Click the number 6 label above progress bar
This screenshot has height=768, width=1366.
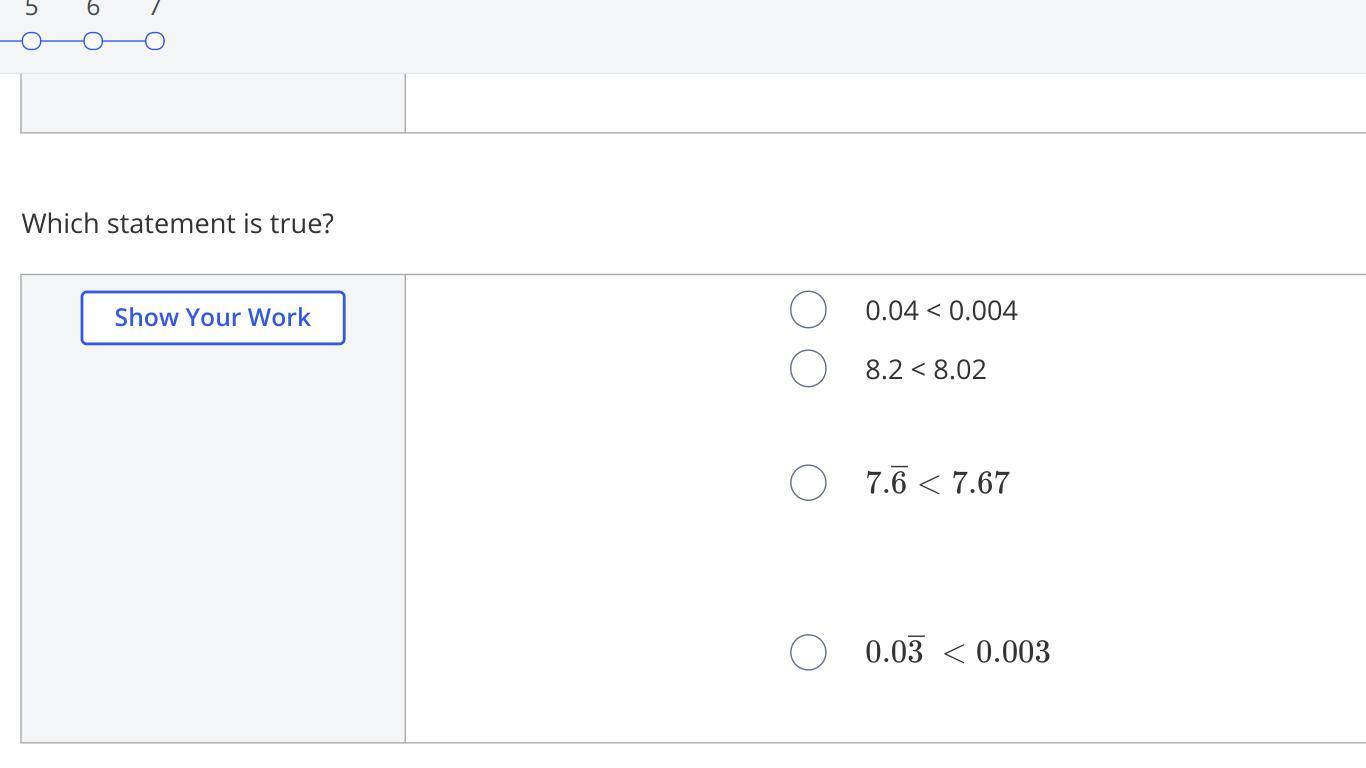93,8
